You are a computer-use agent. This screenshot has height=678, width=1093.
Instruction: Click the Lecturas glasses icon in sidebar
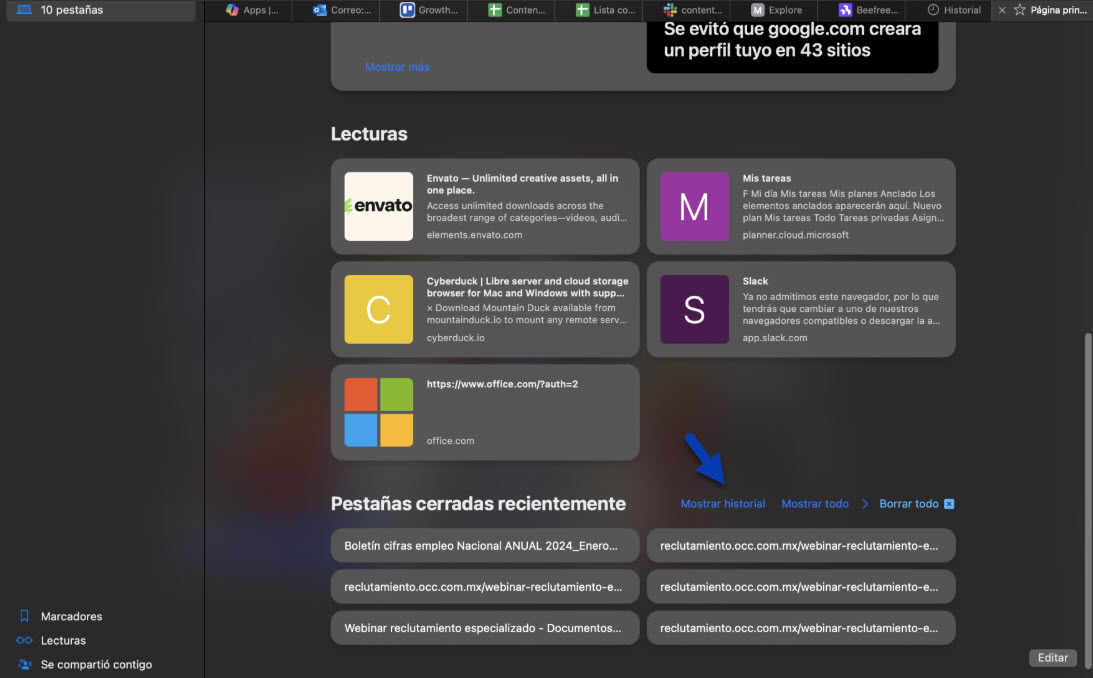click(25, 640)
